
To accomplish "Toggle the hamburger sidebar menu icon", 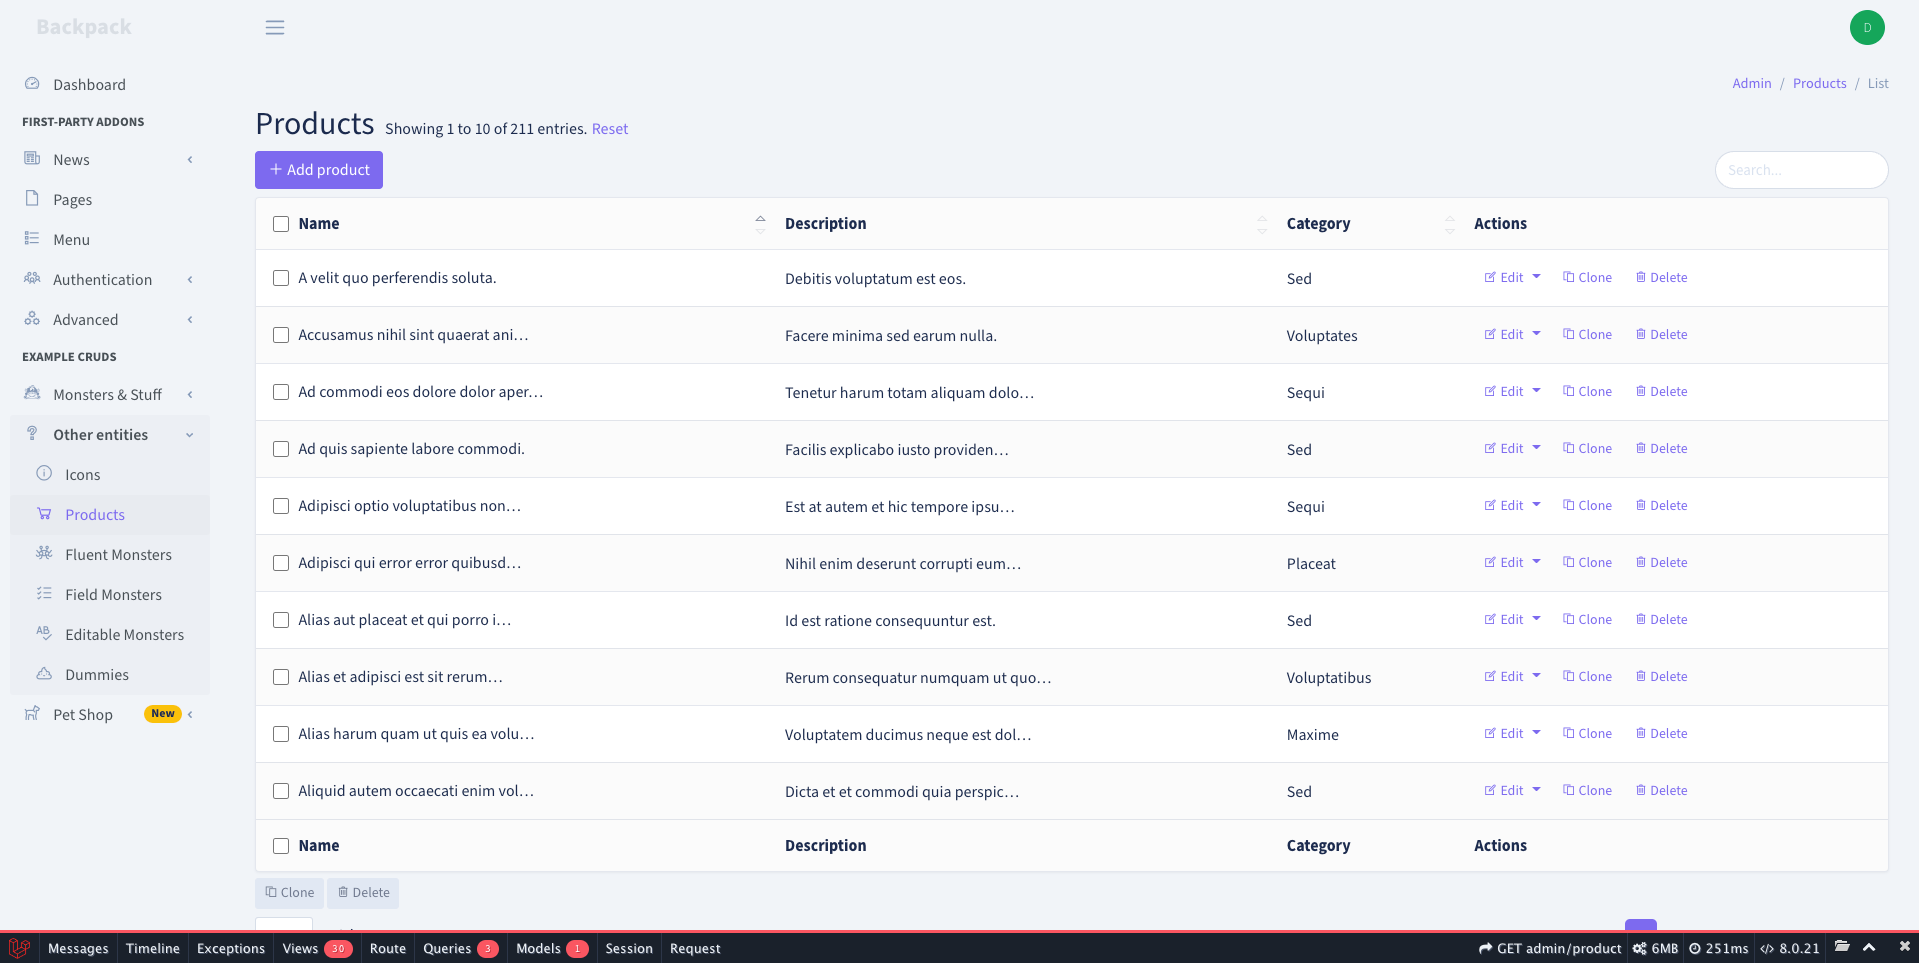I will (x=275, y=28).
